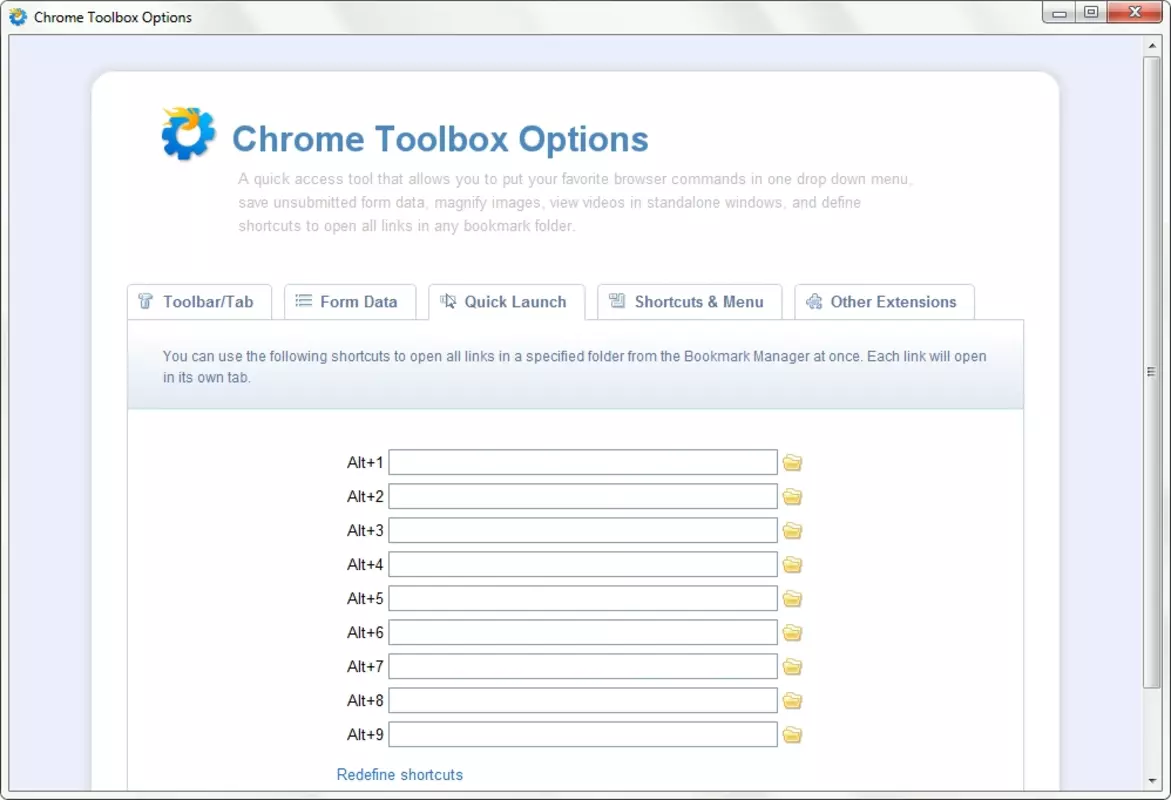The height and width of the screenshot is (800, 1171).
Task: Click the scrollbar up arrow
Action: pos(1152,46)
